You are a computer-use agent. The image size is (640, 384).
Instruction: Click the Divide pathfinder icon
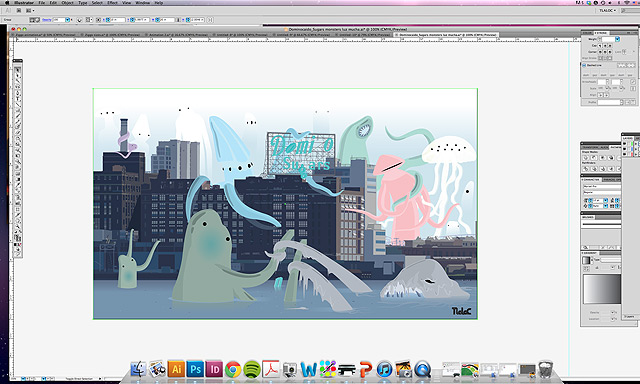click(x=586, y=169)
